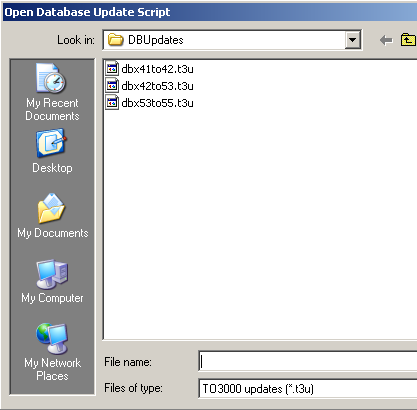Select the dbx42to53.t3u update script
The image size is (417, 410).
pos(157,86)
